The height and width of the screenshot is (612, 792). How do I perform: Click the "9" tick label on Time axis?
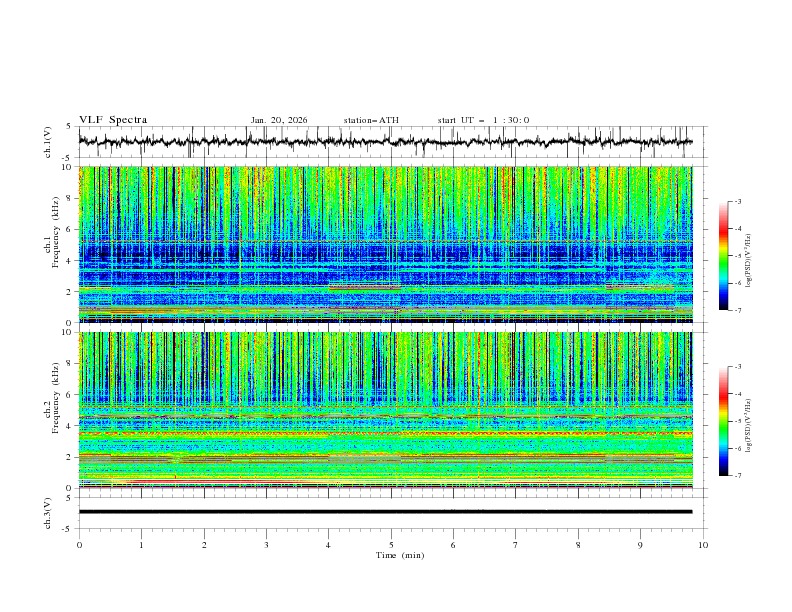coord(640,545)
